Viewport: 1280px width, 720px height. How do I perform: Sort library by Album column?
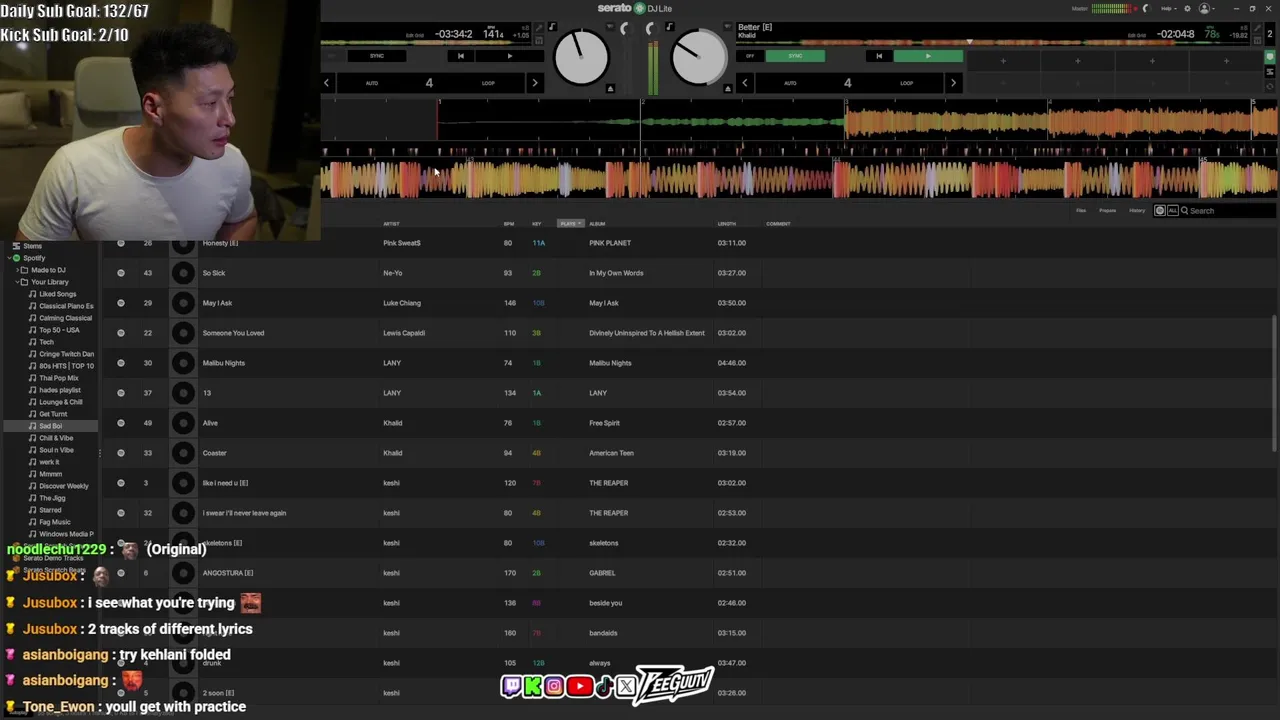(597, 224)
